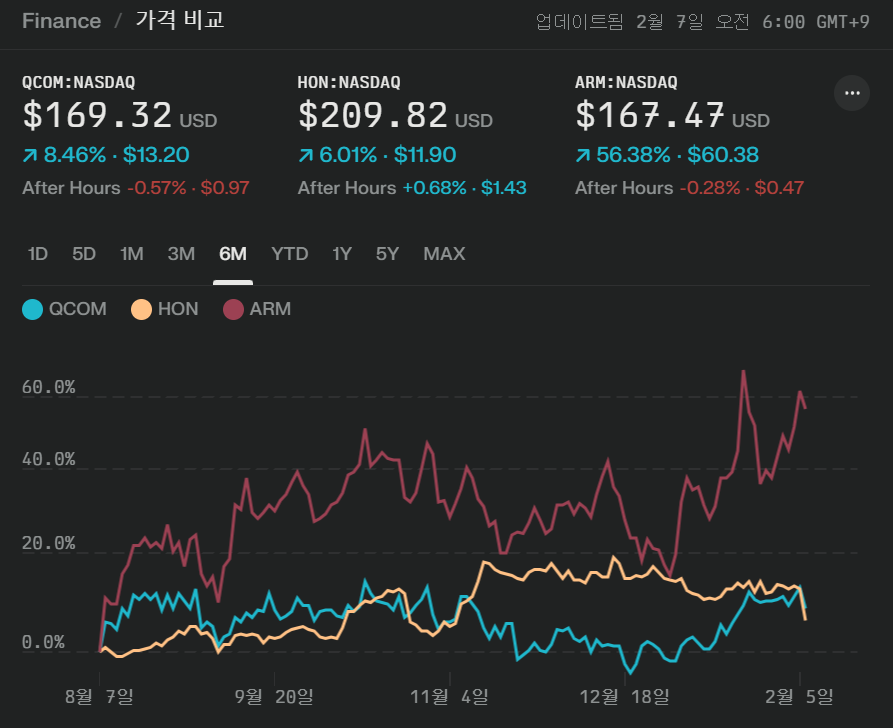The width and height of the screenshot is (893, 728).
Task: Click ARM change 56.38% · $60.38
Action: (677, 155)
